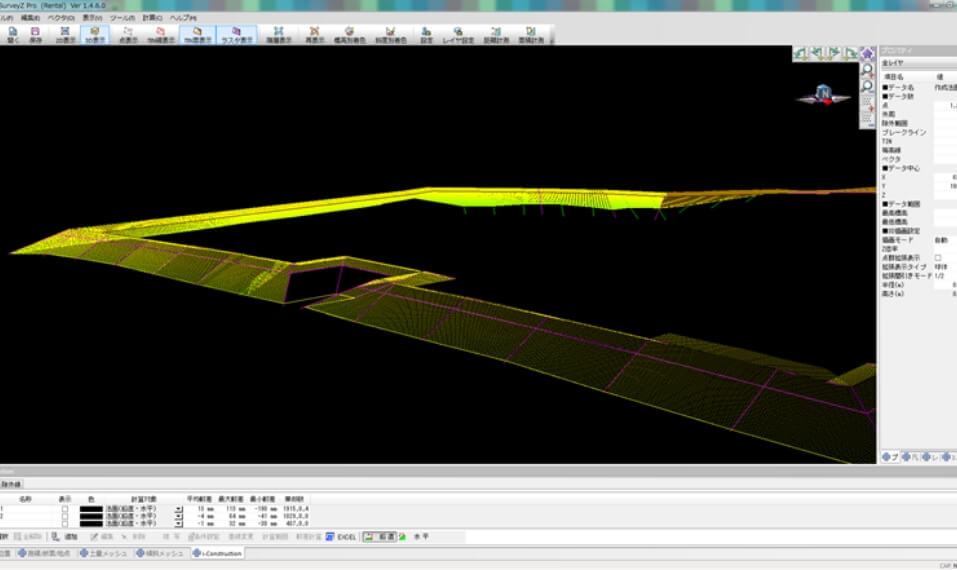Toggle 点群拡張表示 checkbox in properties
The height and width of the screenshot is (570, 957).
[937, 258]
